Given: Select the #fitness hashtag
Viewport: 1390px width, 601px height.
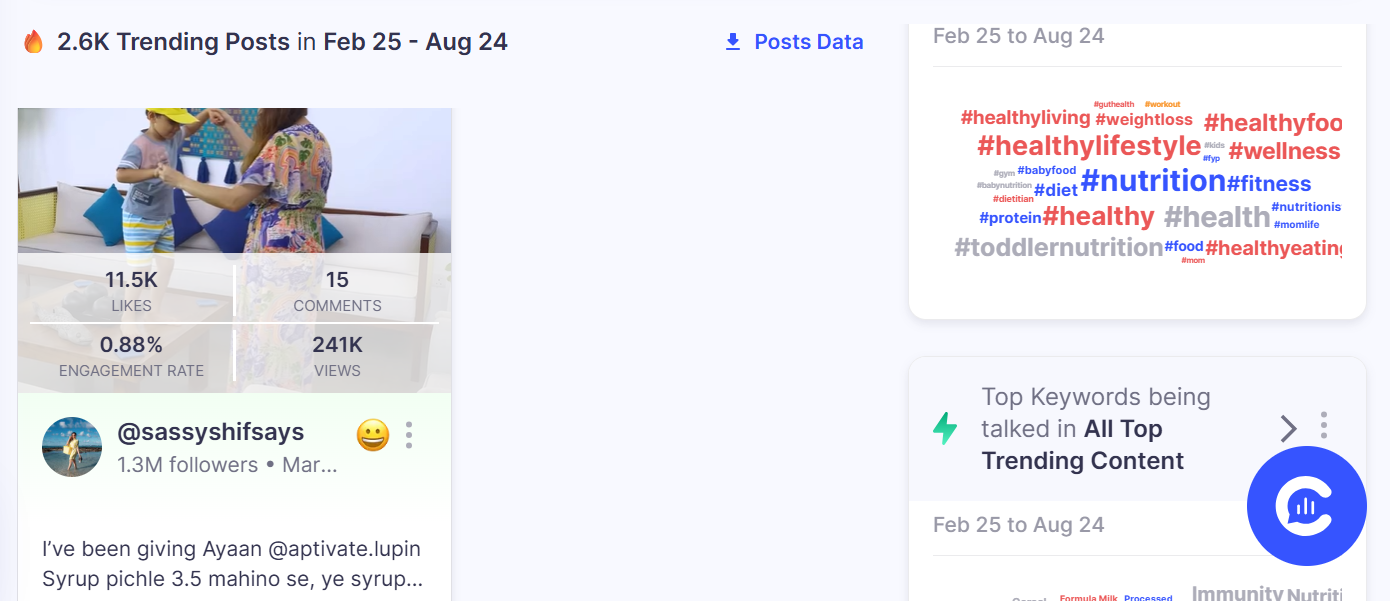Looking at the screenshot, I should tap(1269, 184).
